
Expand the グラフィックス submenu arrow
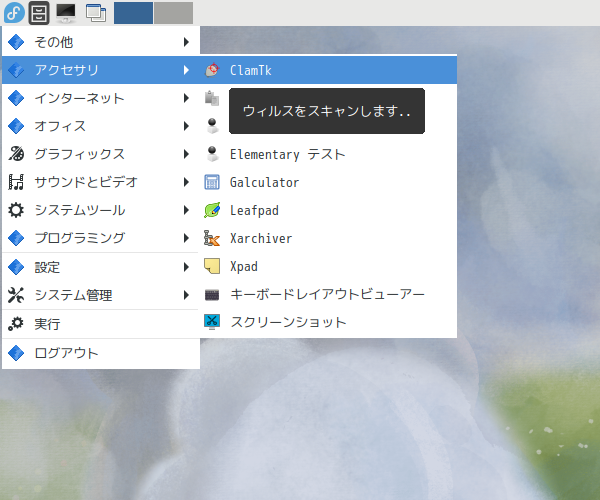tap(186, 154)
